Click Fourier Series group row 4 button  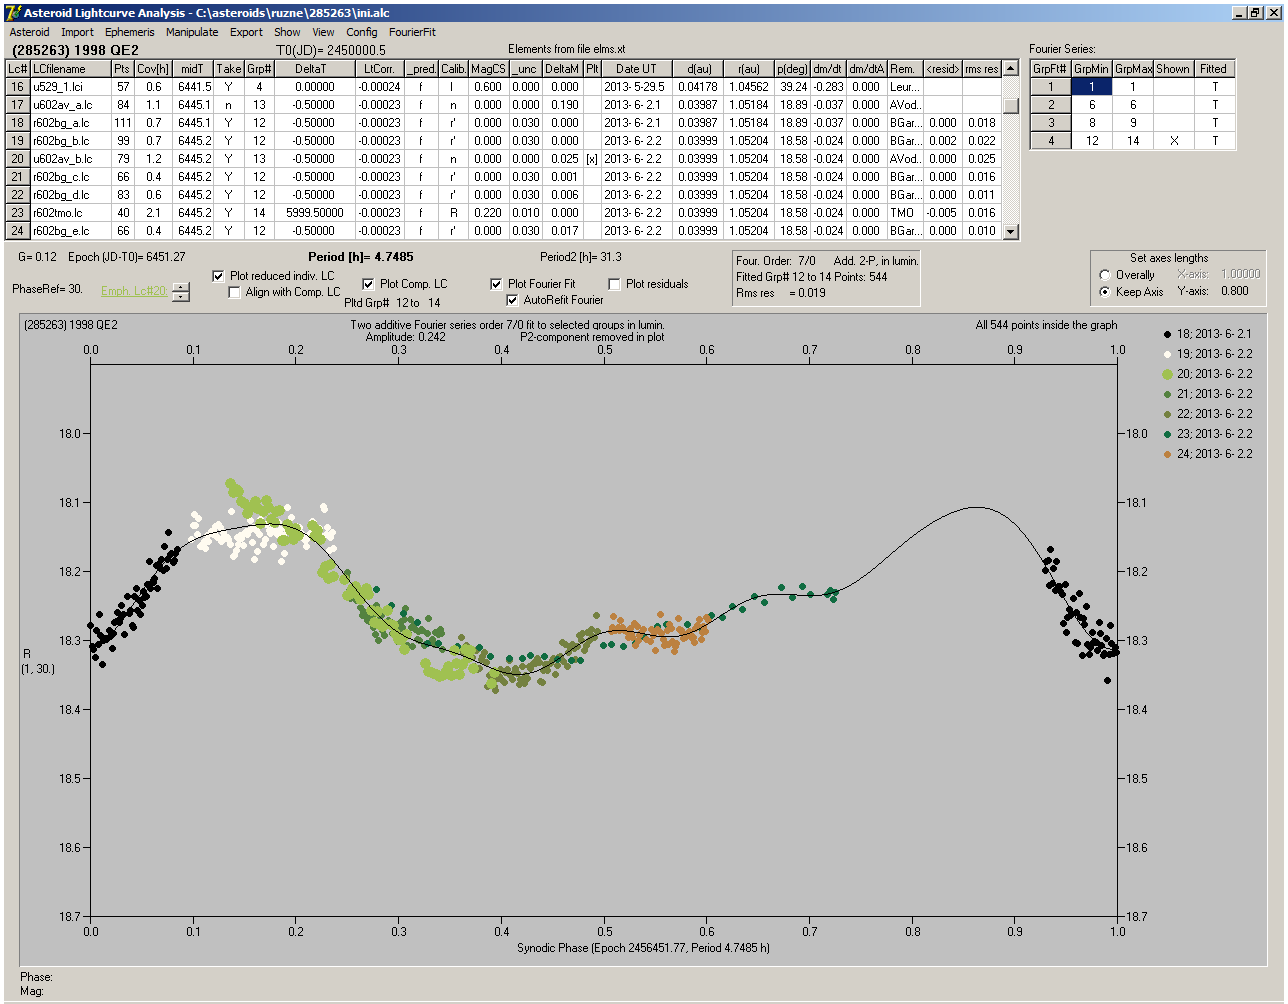(x=1051, y=141)
